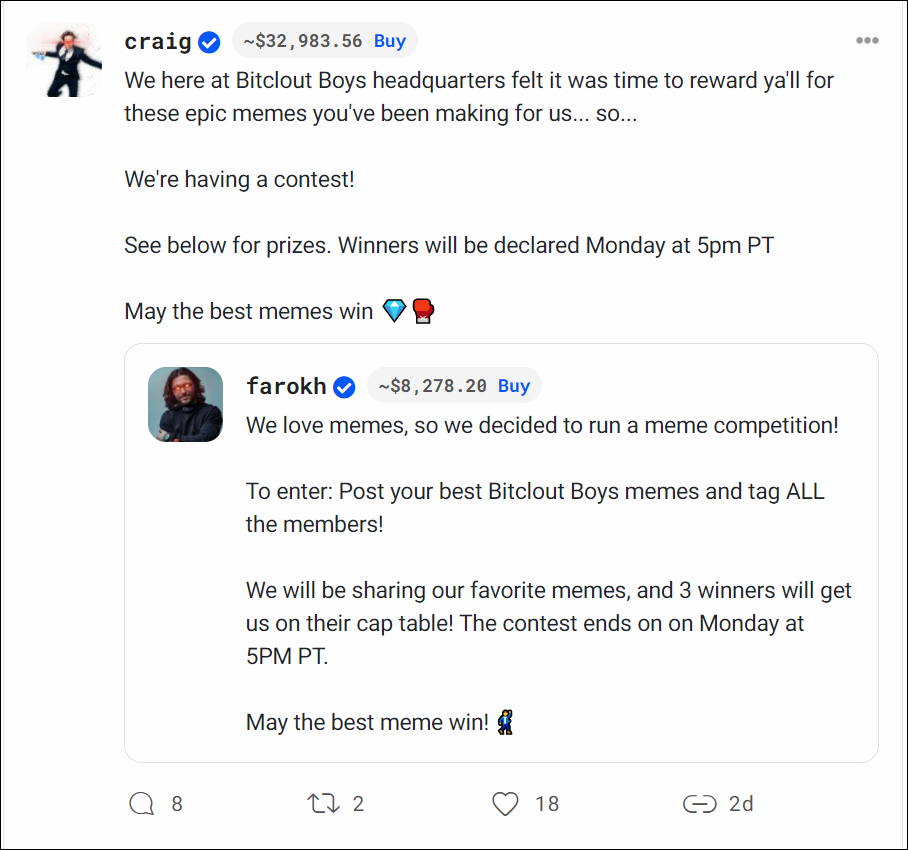
Task: Click the link icon showing 2d
Action: (700, 803)
